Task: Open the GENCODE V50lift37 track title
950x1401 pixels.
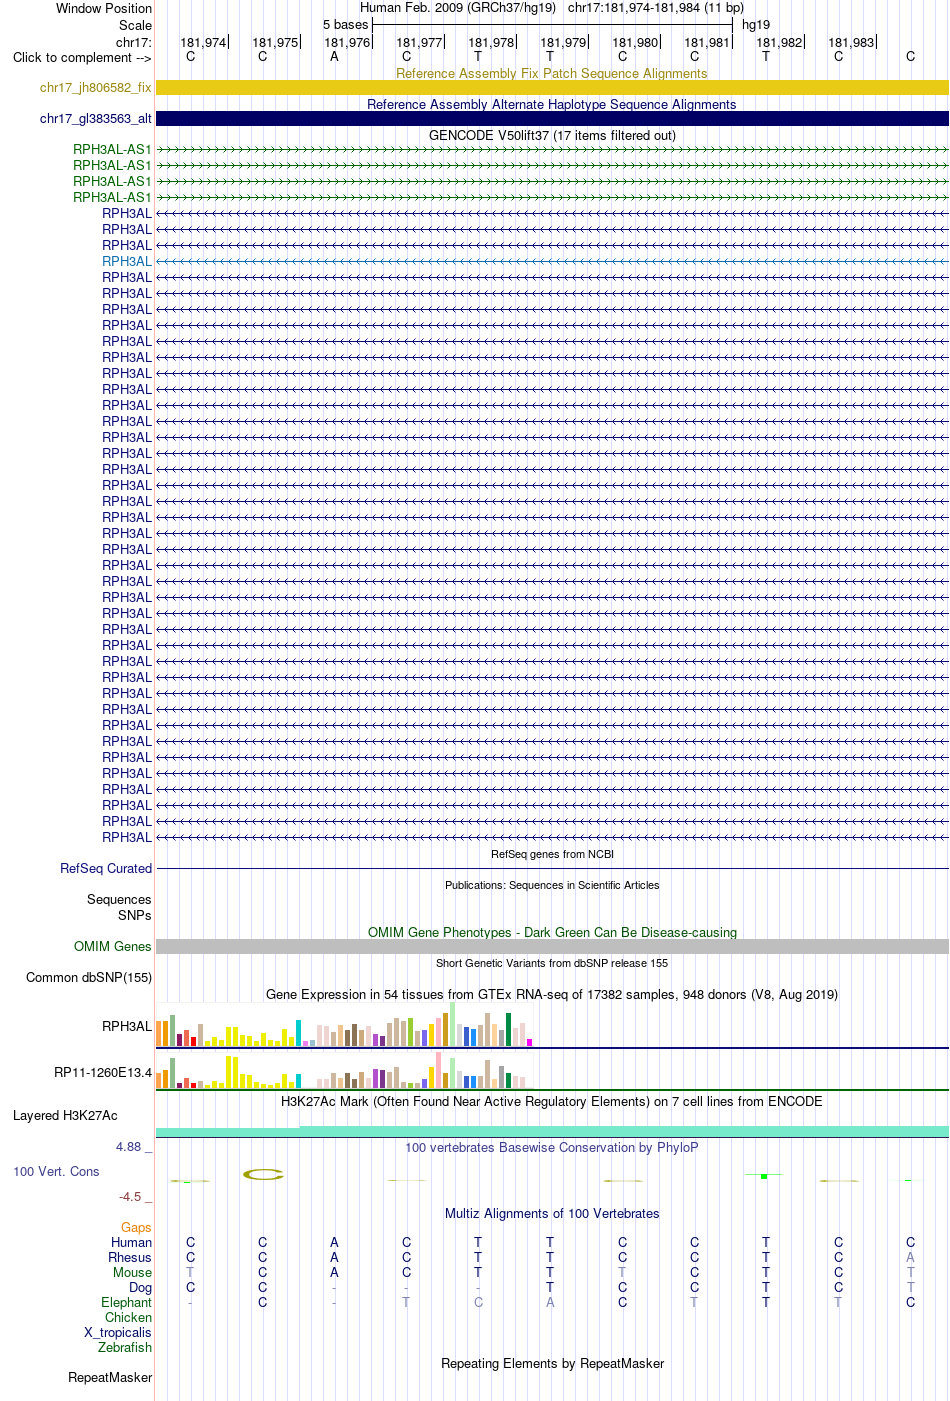Action: 552,136
